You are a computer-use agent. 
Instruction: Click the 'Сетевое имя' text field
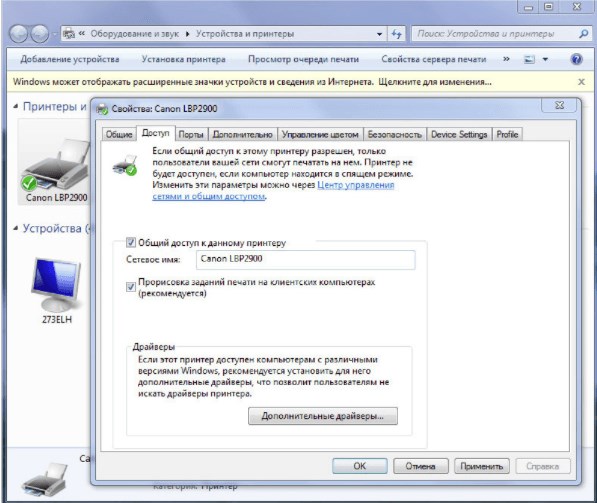305,259
